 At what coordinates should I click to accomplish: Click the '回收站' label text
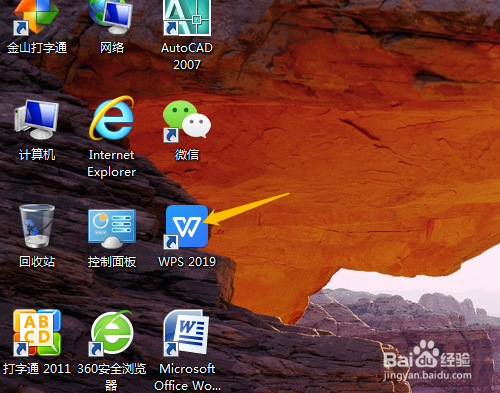click(37, 262)
